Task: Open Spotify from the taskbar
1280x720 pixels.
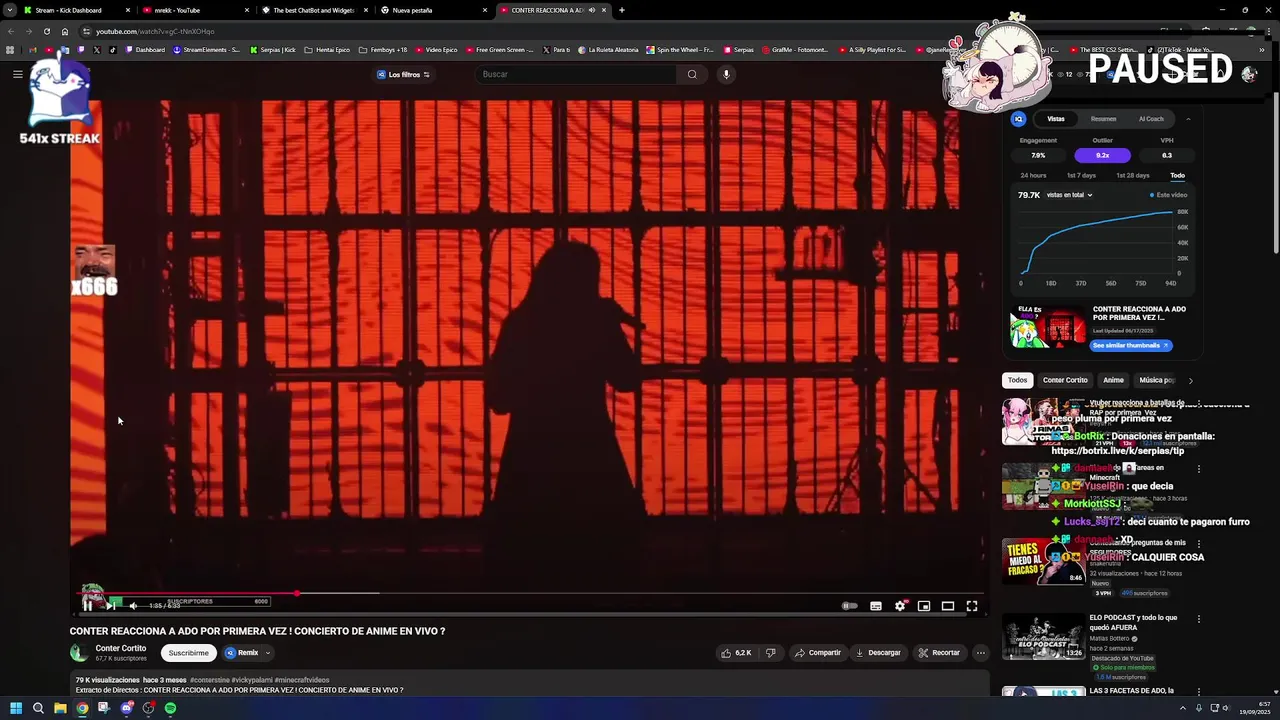Action: 170,708
